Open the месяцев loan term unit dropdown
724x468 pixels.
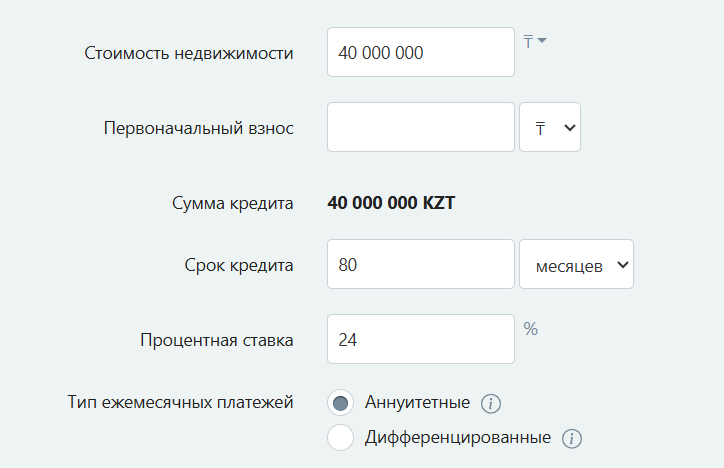[x=577, y=265]
